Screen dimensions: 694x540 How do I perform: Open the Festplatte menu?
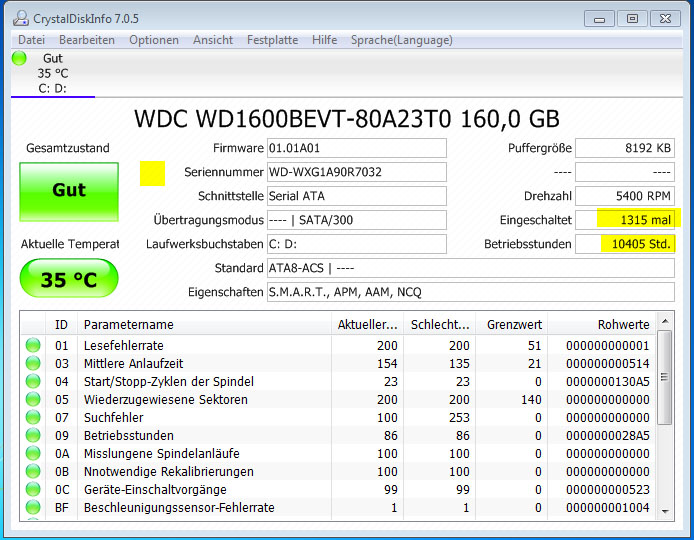[273, 40]
